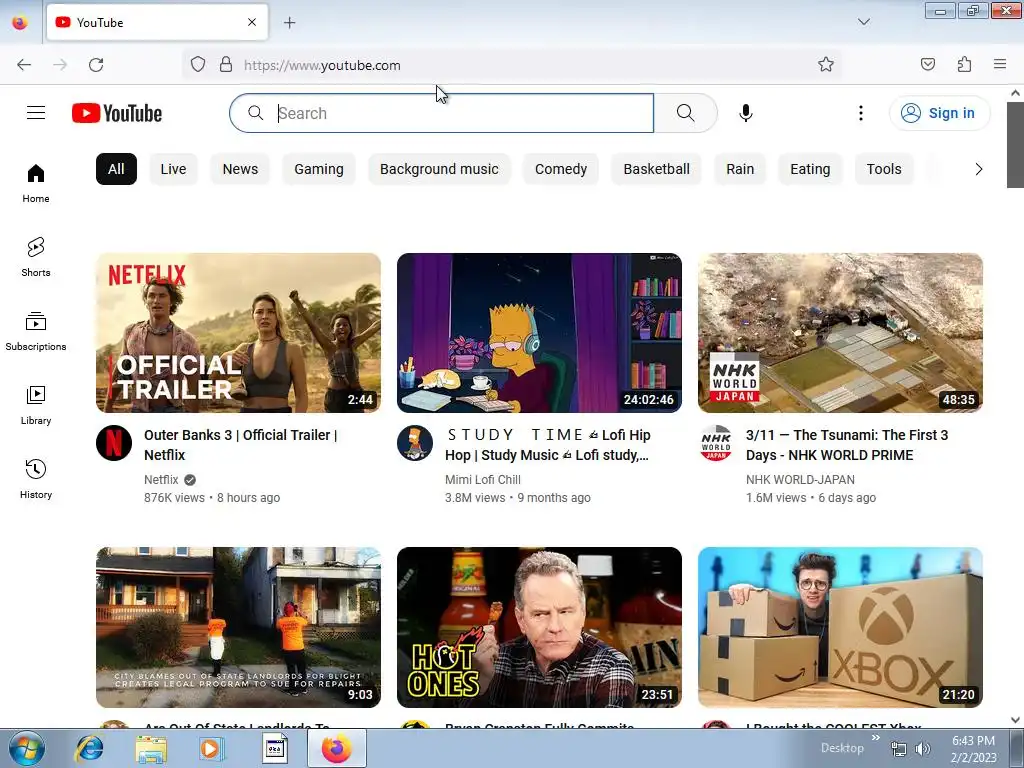Click into the YouTube search field
Screen dimensions: 1024x768
click(x=441, y=113)
